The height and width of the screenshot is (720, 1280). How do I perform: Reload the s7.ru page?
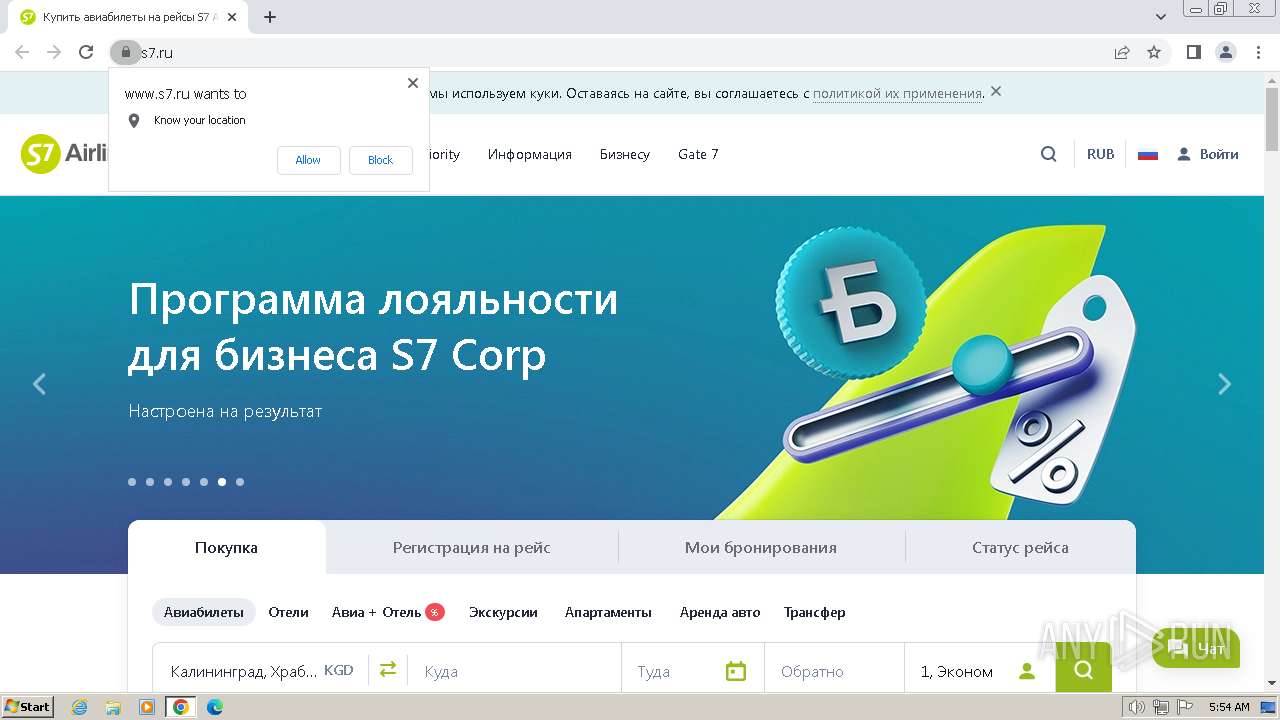(x=86, y=52)
